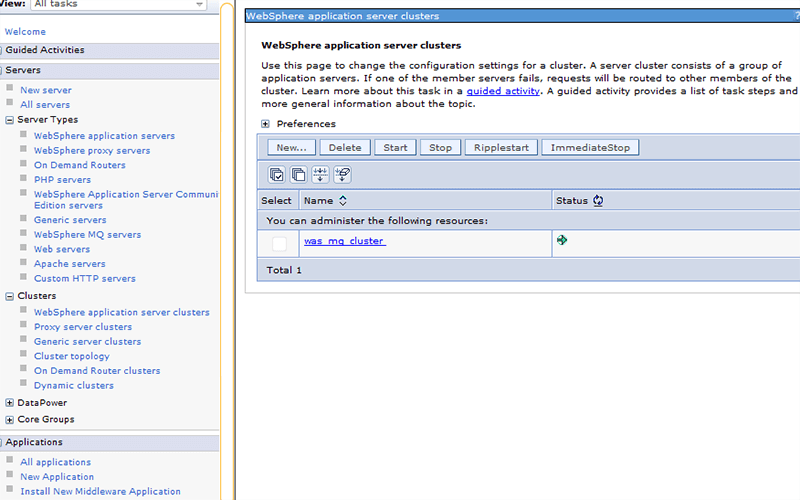Select PHP servers
The width and height of the screenshot is (800, 500).
point(62,180)
